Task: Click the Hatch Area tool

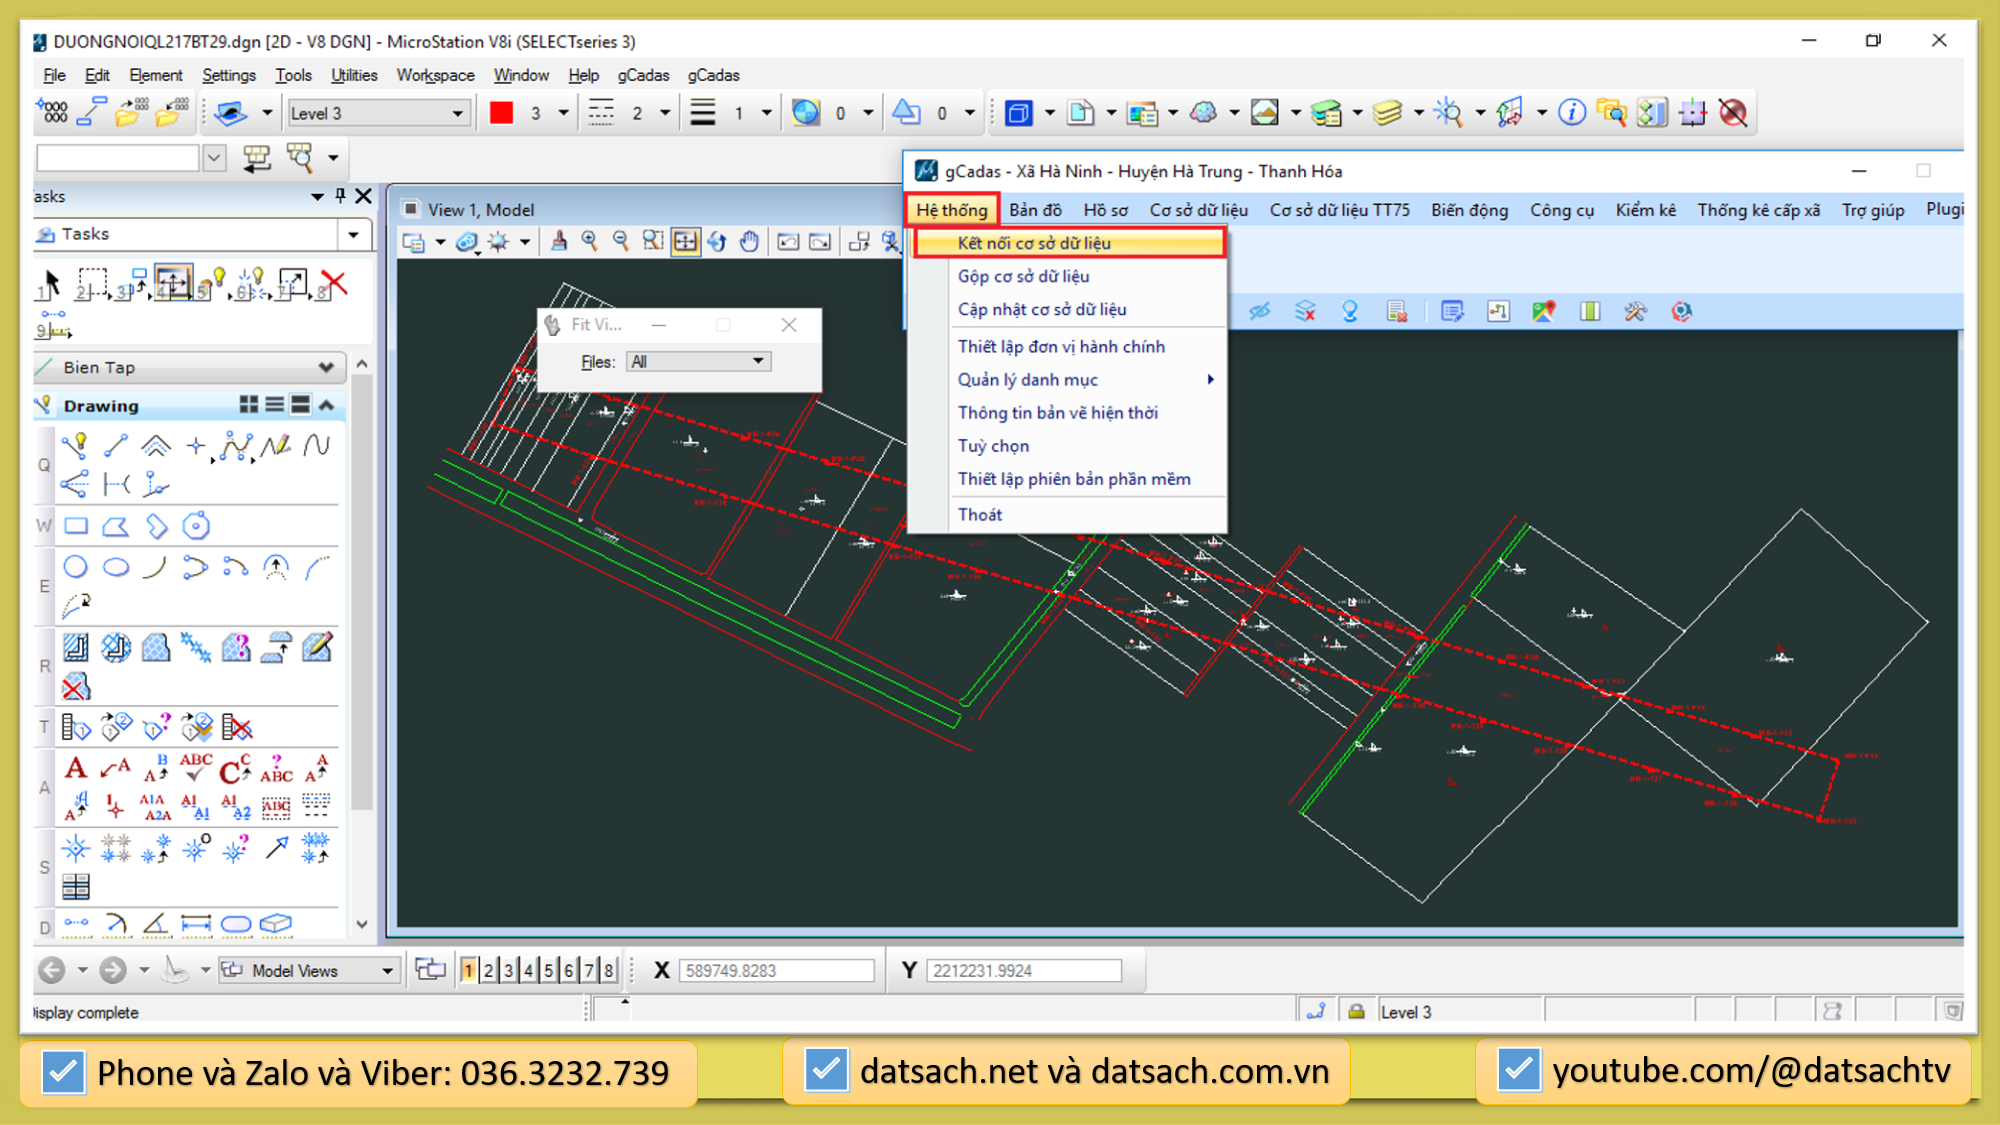Action: tap(76, 648)
